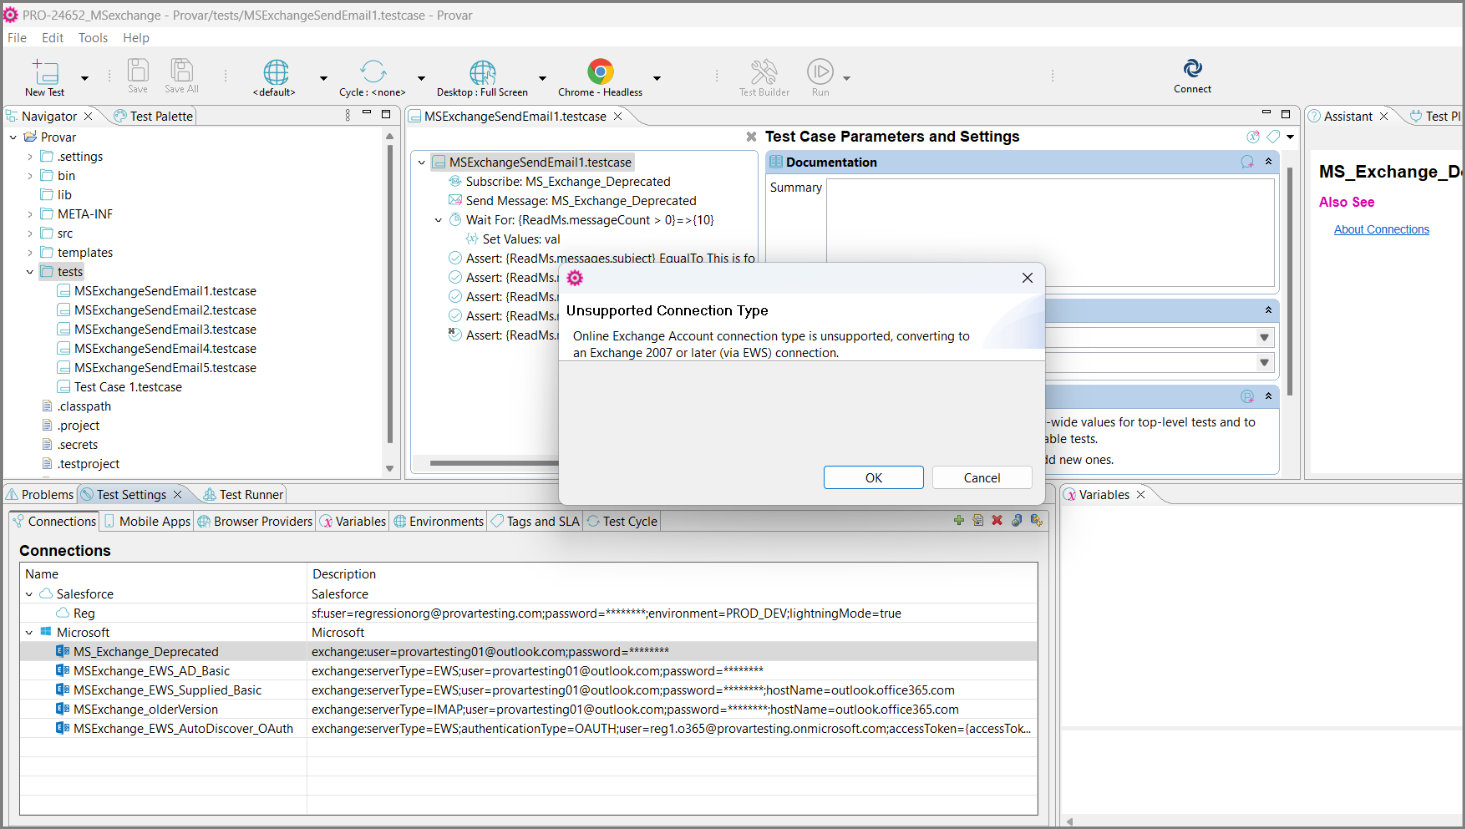Switch to the Test Cycle tab

pos(622,521)
